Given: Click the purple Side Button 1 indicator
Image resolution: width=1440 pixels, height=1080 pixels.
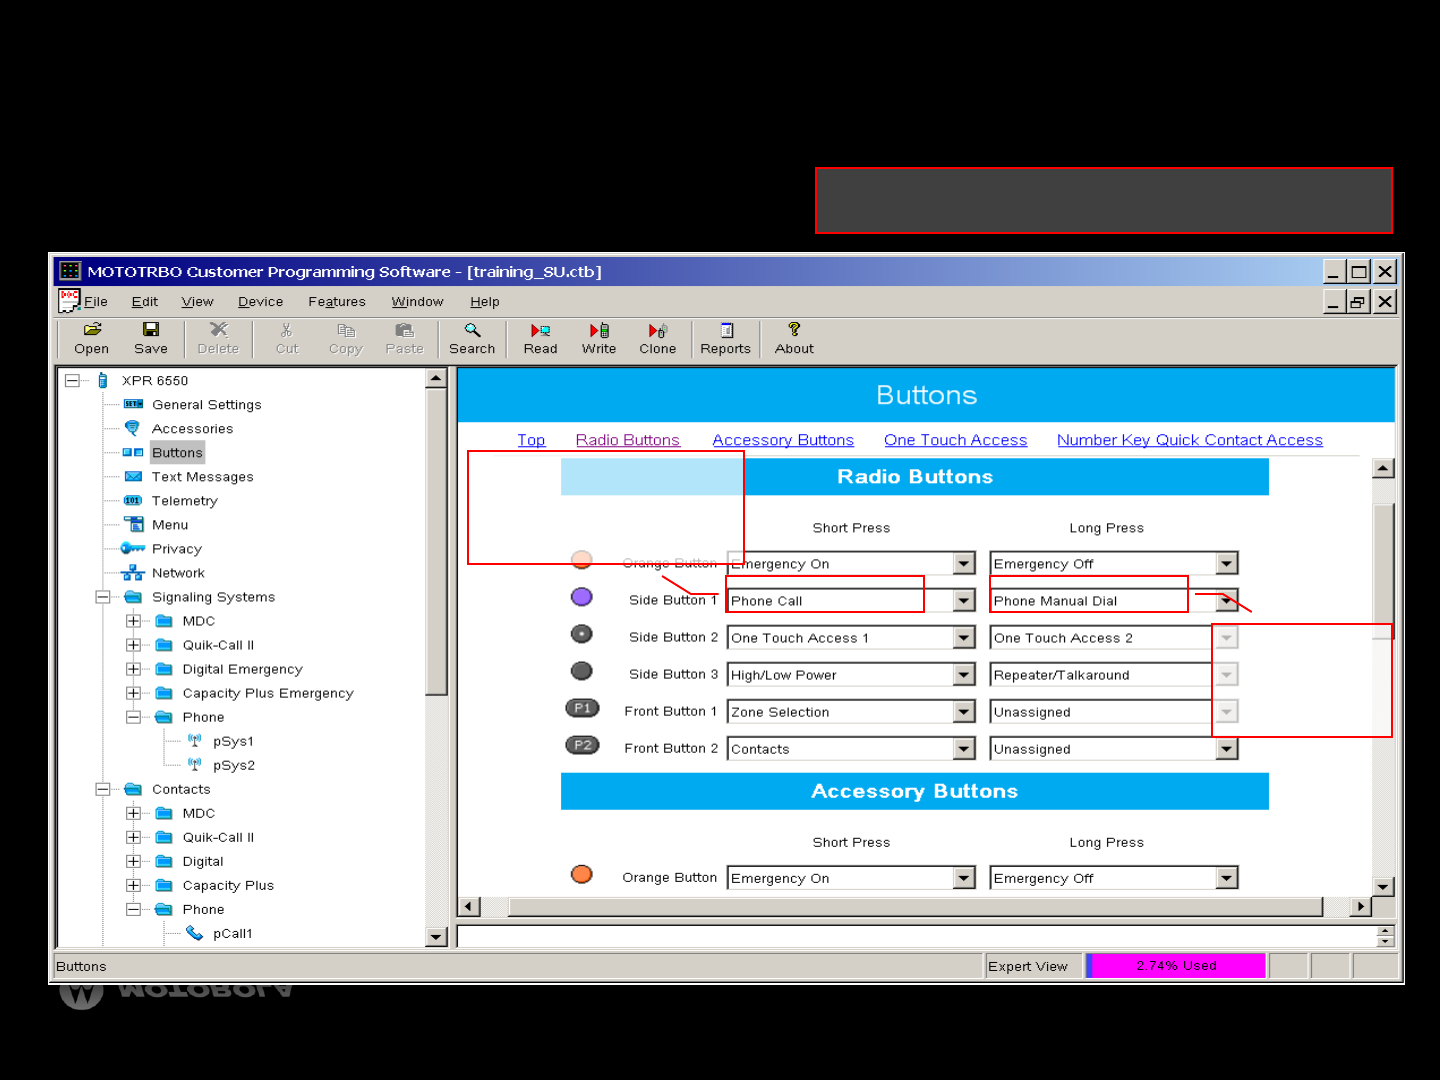Looking at the screenshot, I should tap(581, 597).
